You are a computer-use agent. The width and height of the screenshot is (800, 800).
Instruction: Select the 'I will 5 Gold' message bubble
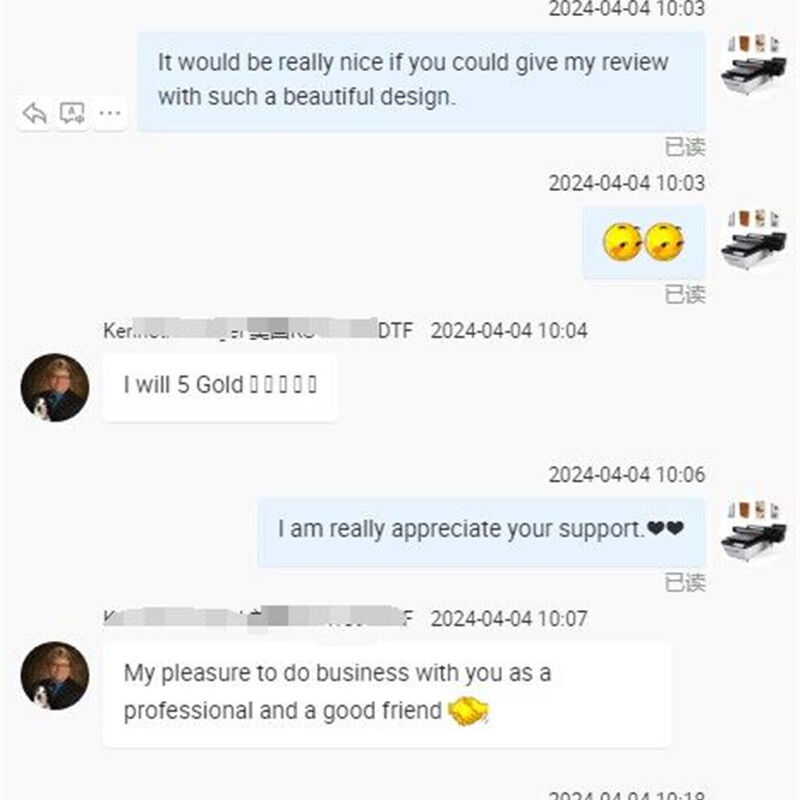220,387
